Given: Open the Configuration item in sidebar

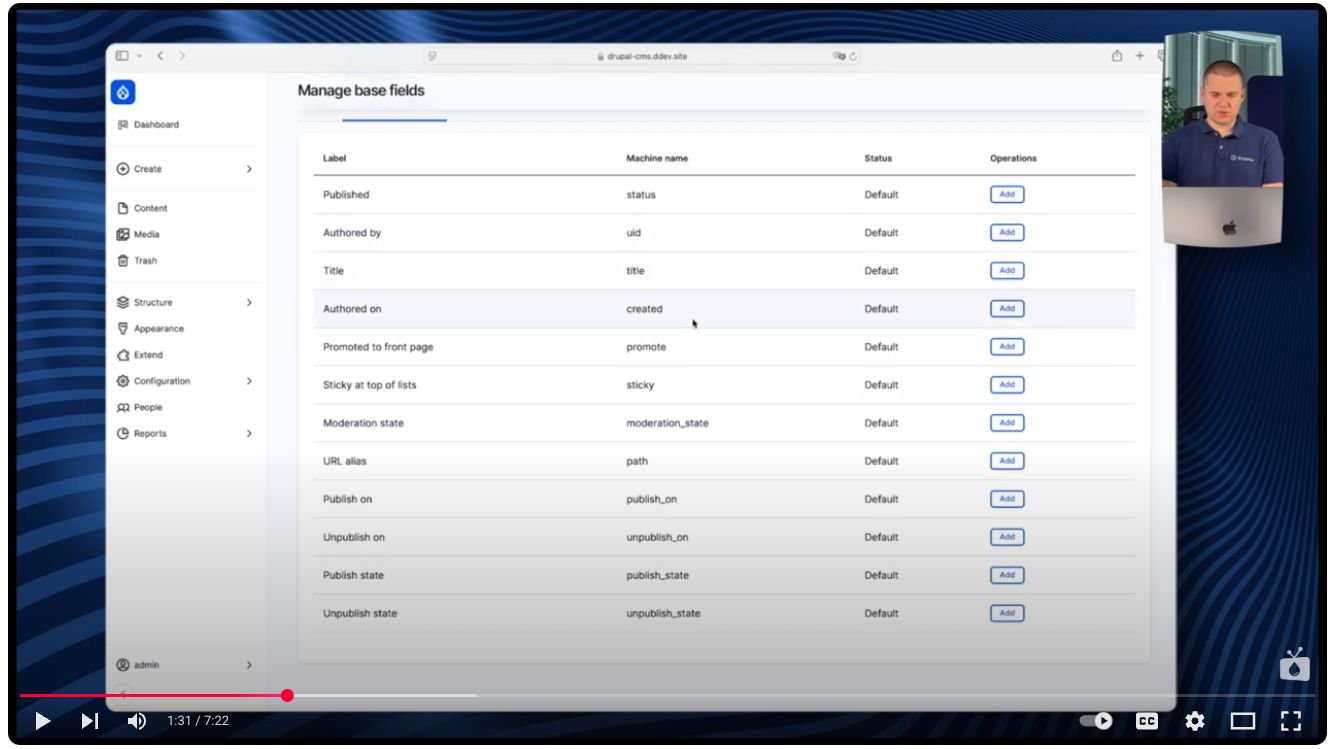Looking at the screenshot, I should point(153,381).
